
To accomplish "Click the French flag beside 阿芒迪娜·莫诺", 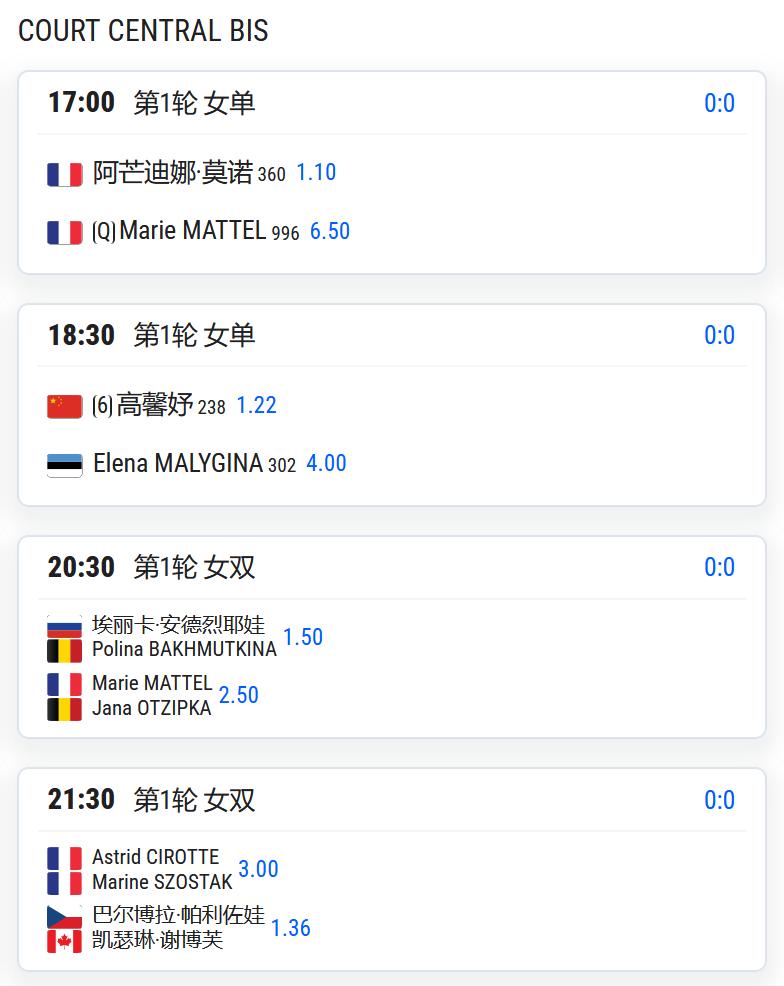I will tap(65, 174).
